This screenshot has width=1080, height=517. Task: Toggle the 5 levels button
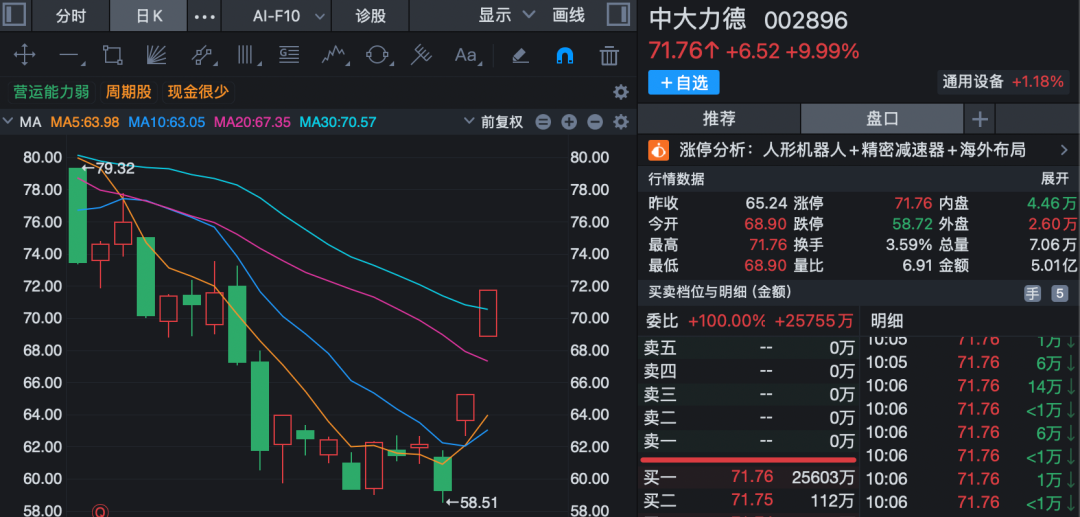pyautogui.click(x=1059, y=294)
